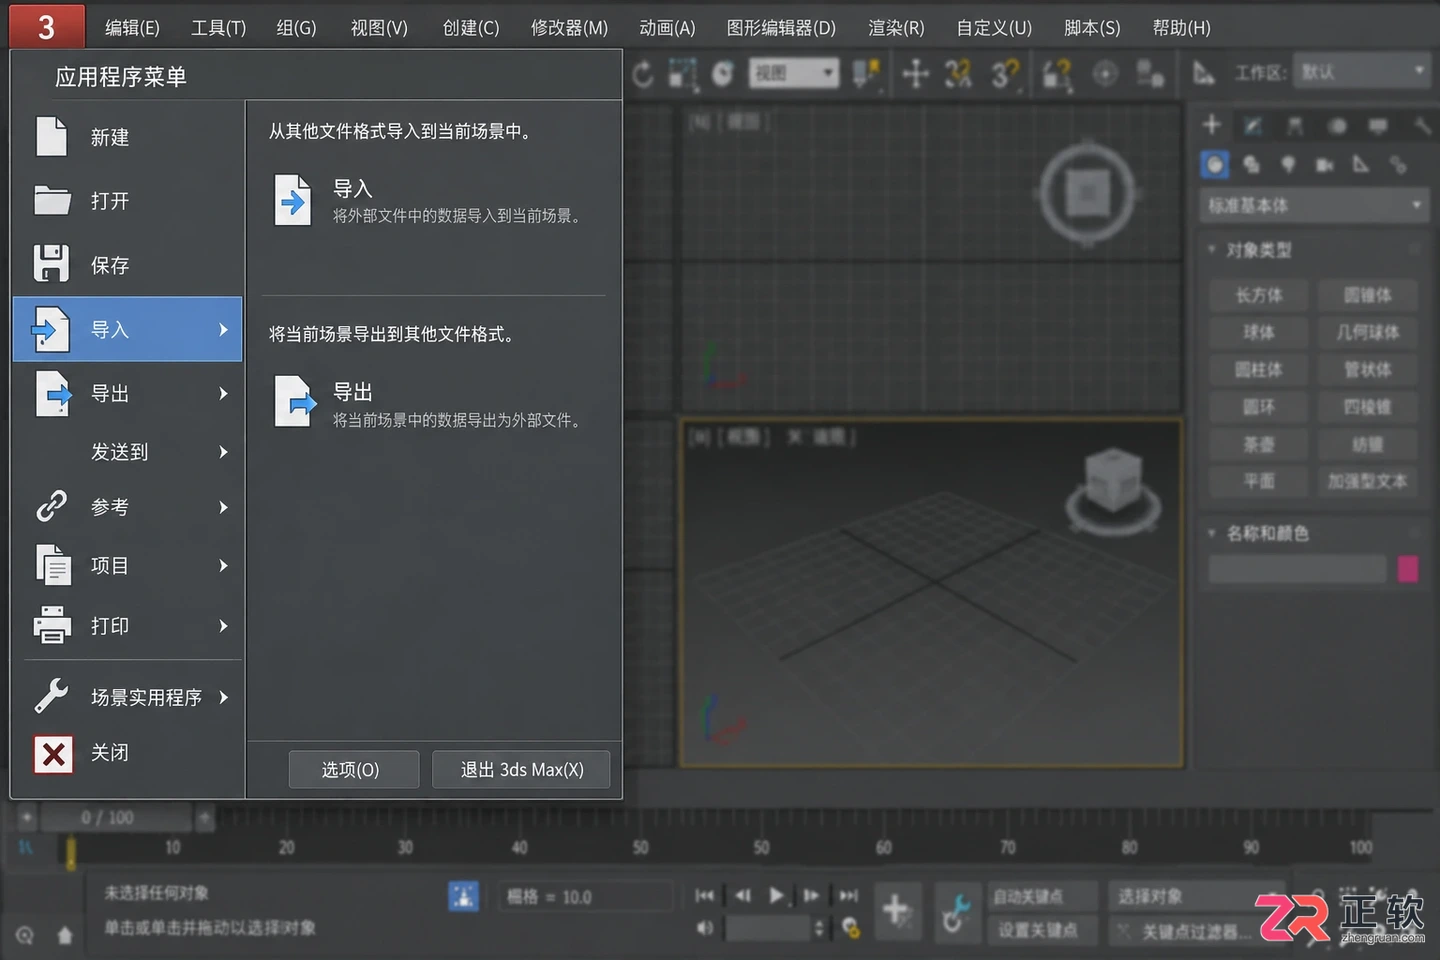Click the 长方体 box primitive button
Screen dimensions: 1440x960
[1259, 295]
